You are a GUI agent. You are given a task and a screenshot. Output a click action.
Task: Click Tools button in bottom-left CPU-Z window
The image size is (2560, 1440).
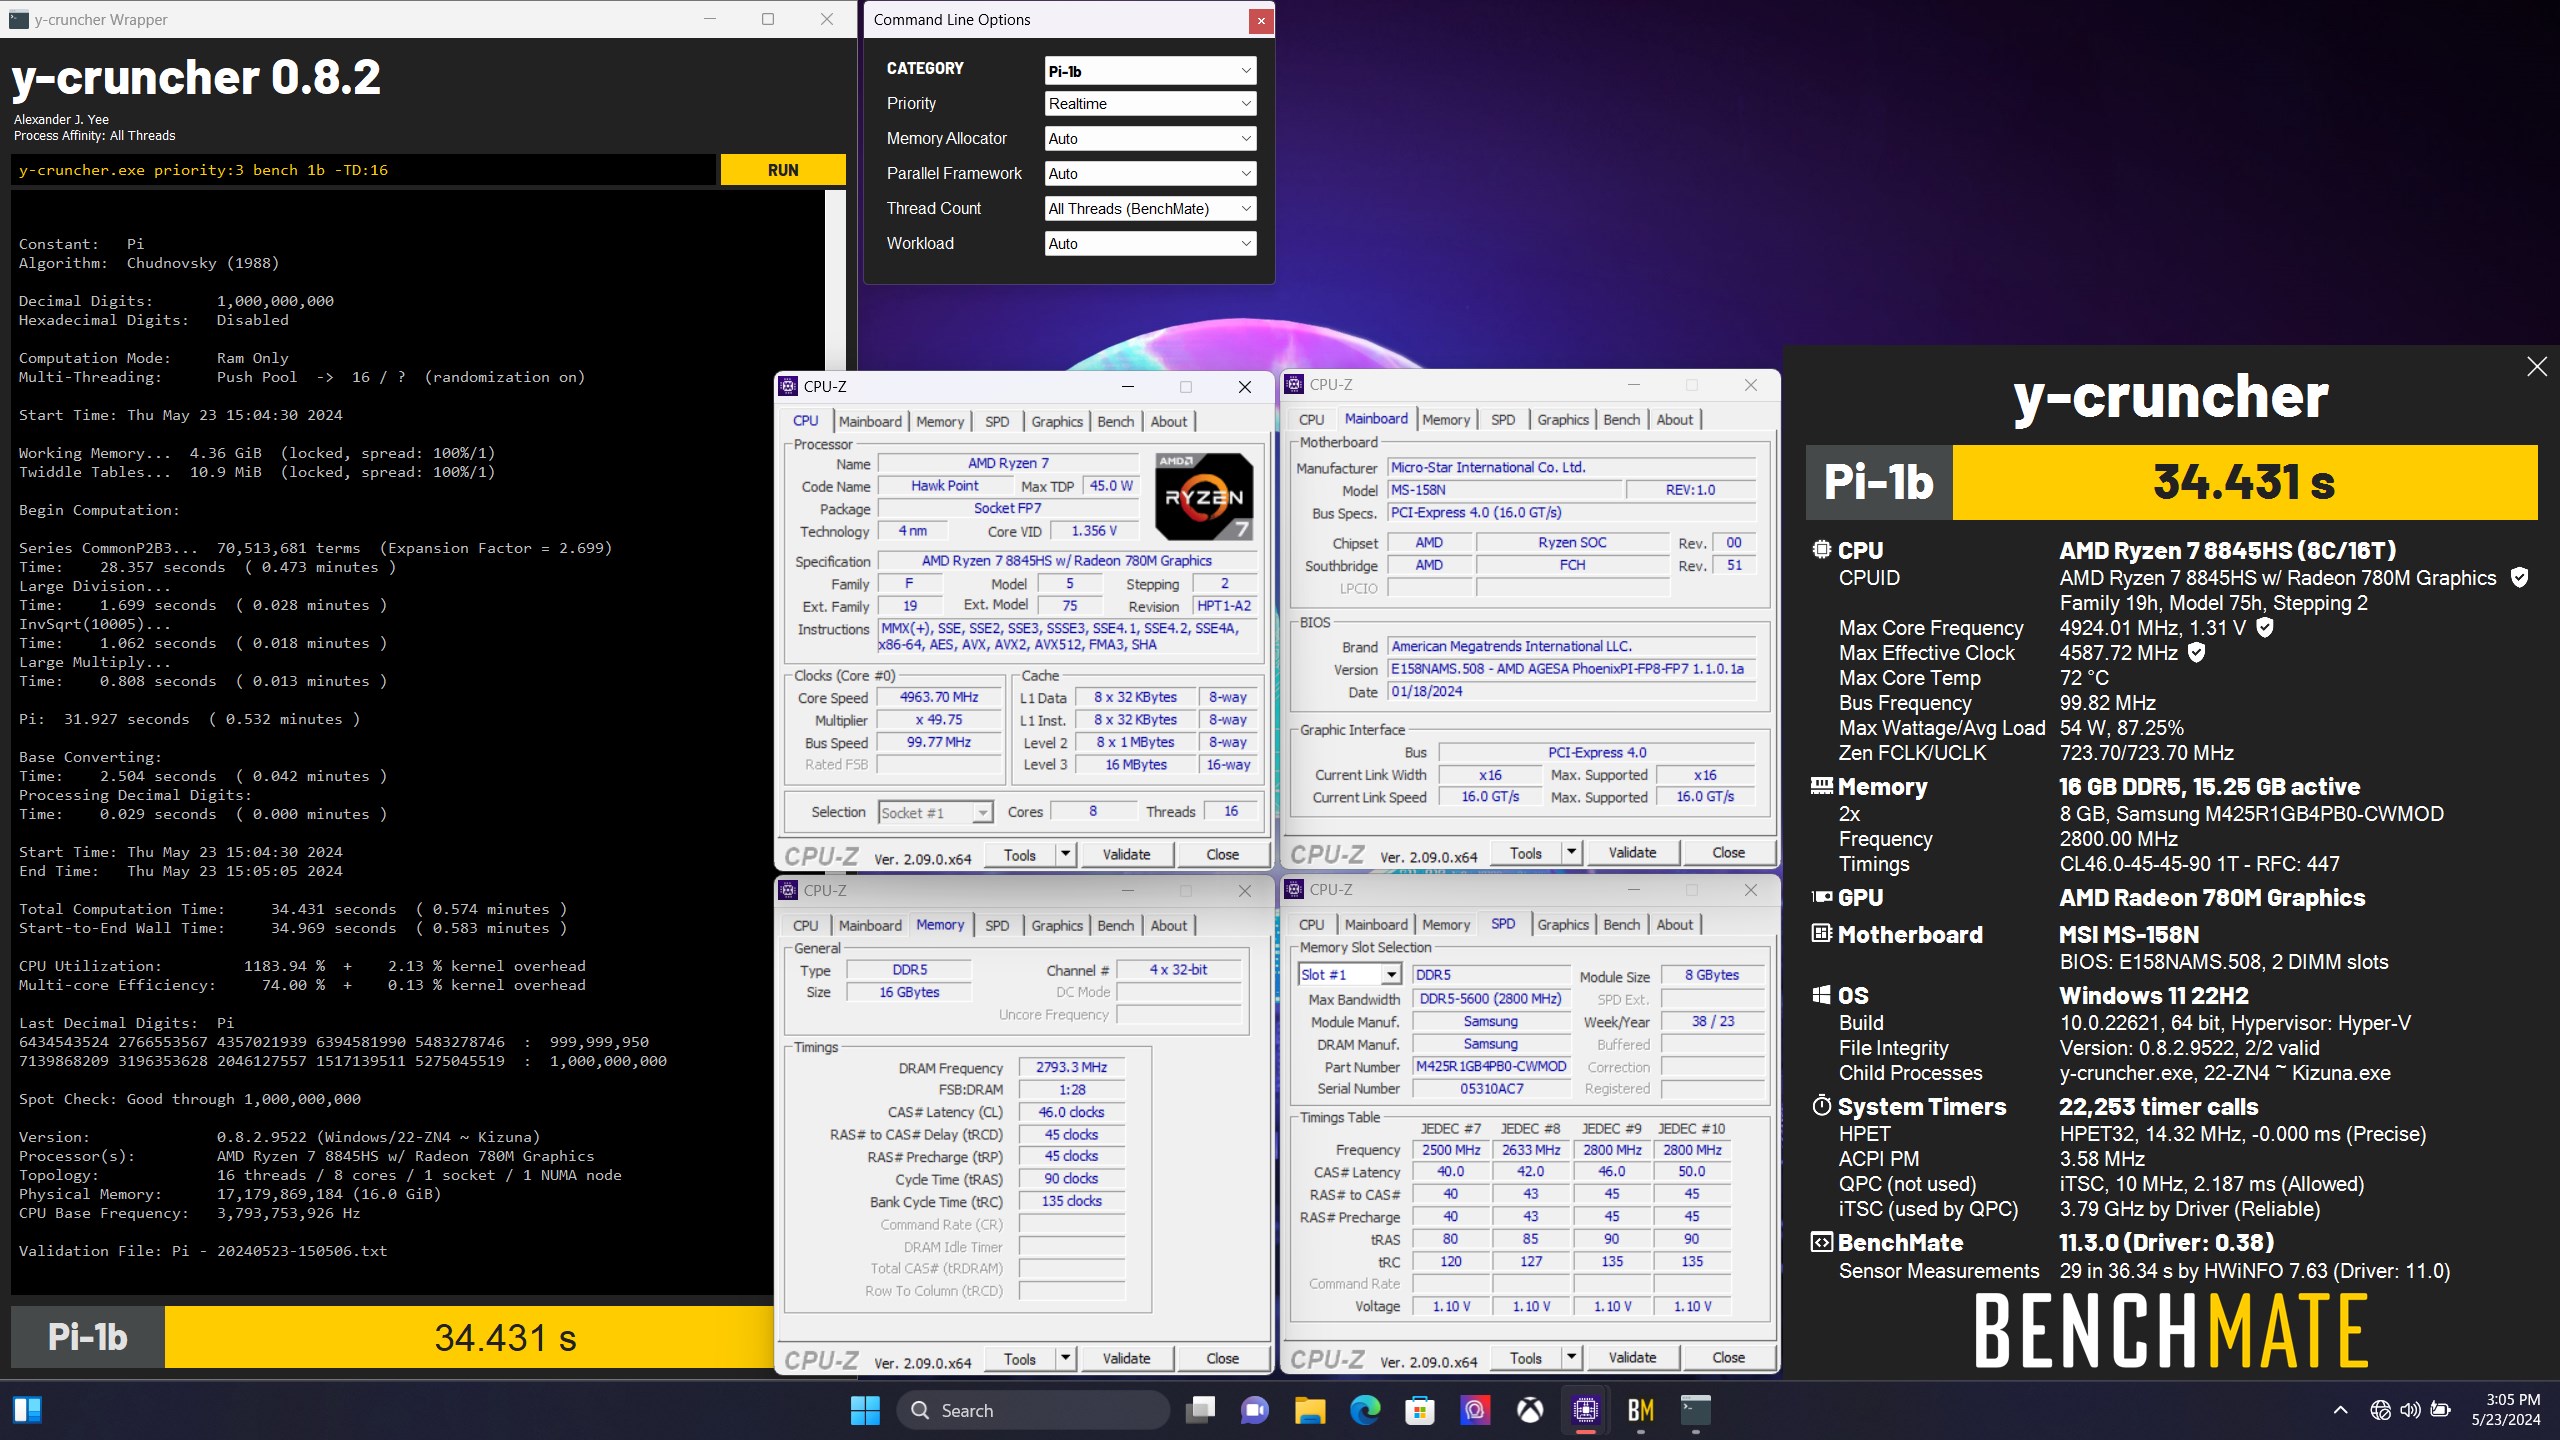(1020, 1359)
